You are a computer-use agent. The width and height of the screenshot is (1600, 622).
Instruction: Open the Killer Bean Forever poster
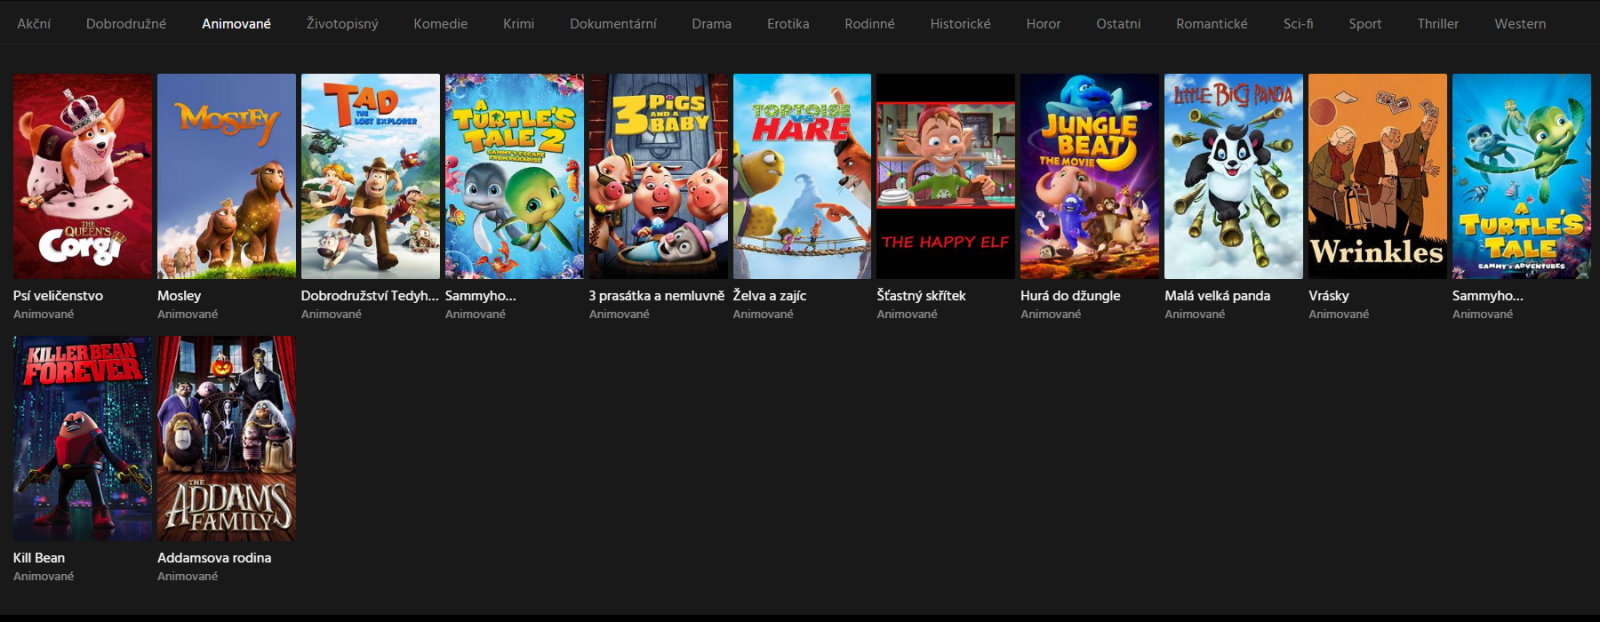click(83, 438)
